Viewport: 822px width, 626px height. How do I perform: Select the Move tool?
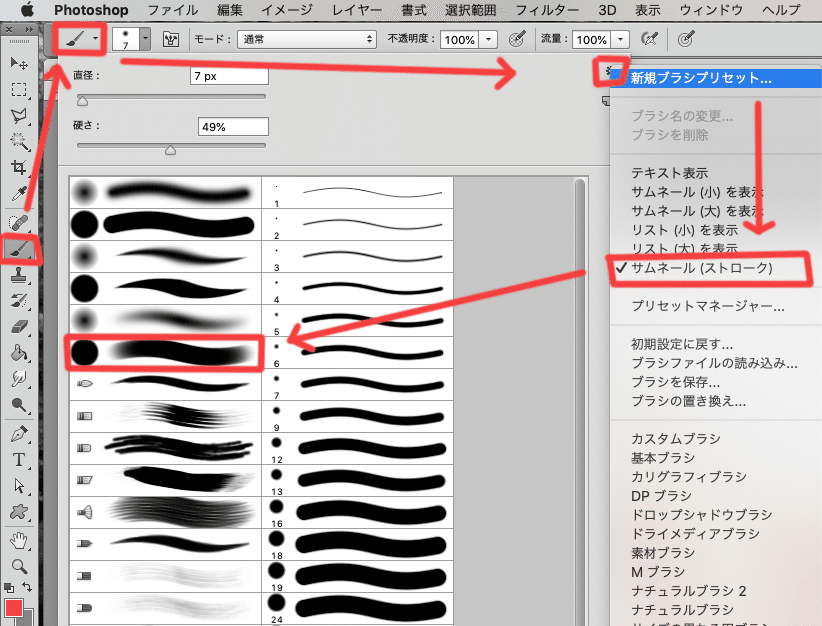pos(19,63)
